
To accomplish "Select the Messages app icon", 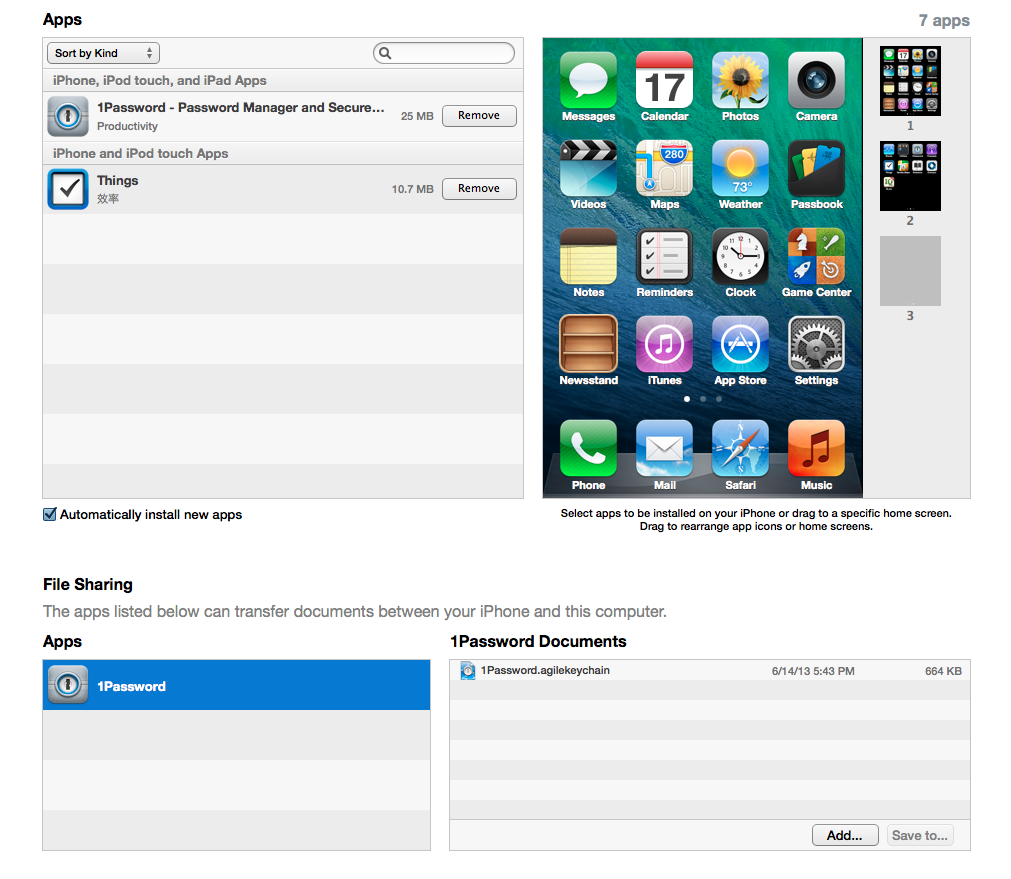I will [x=588, y=80].
